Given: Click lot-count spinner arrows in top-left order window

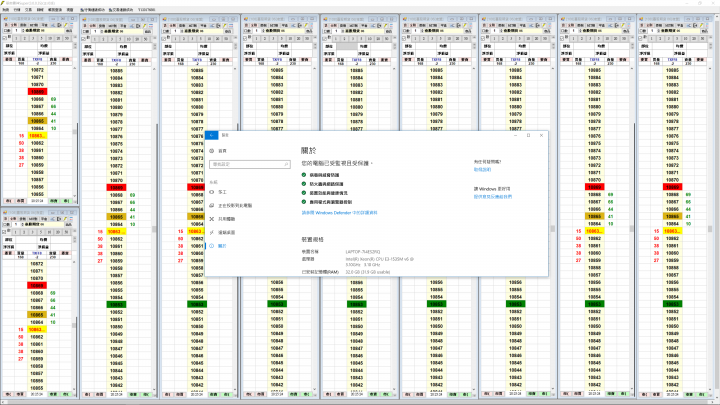Looking at the screenshot, I should (x=22, y=31).
